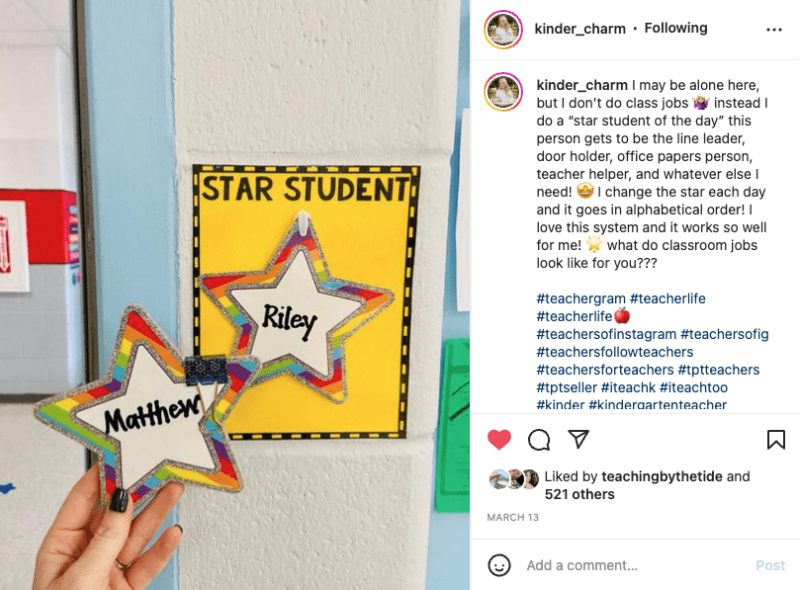The height and width of the screenshot is (590, 800).
Task: Click the caption kinder_charm avatar
Action: (503, 92)
